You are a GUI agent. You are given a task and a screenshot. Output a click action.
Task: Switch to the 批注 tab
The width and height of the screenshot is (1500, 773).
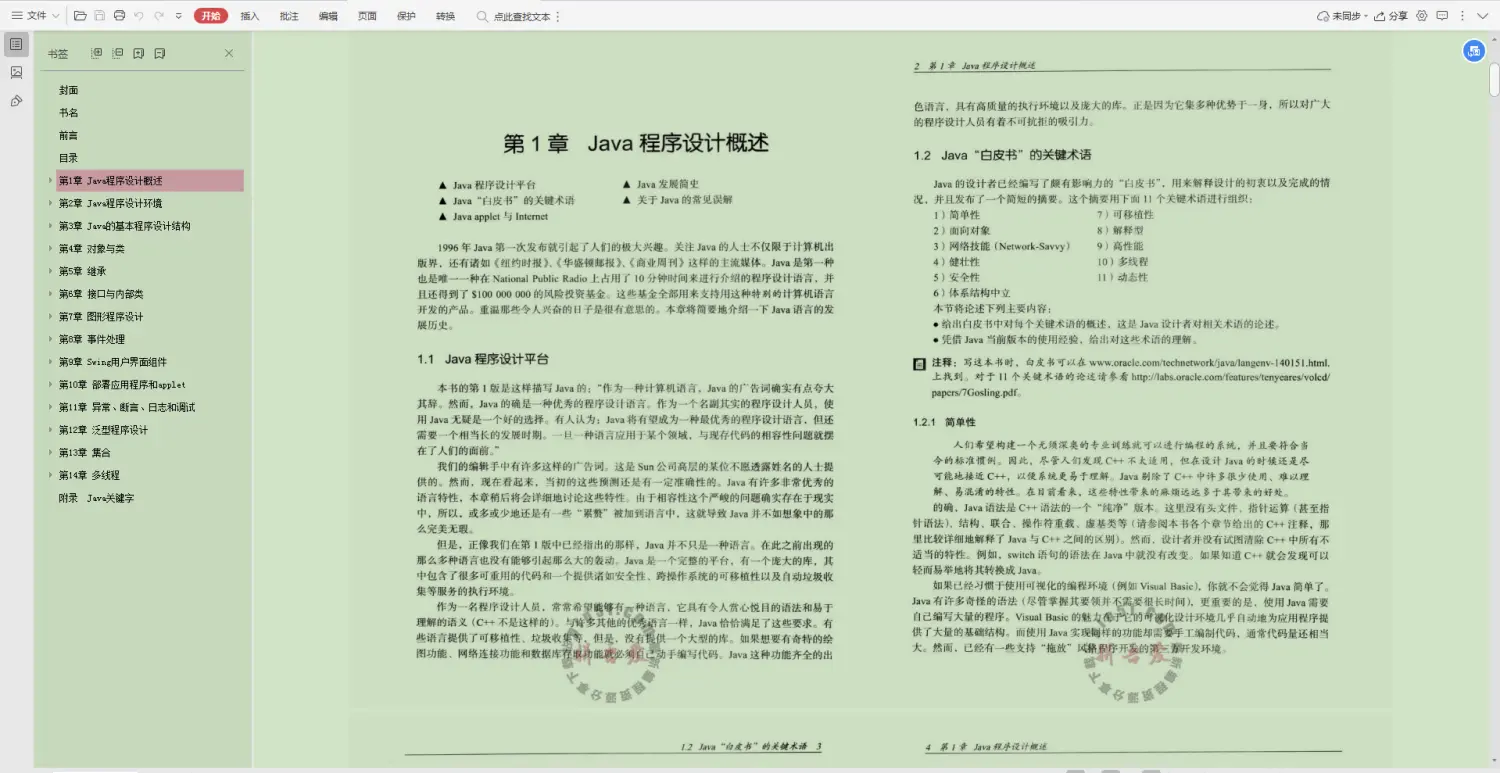coord(289,16)
